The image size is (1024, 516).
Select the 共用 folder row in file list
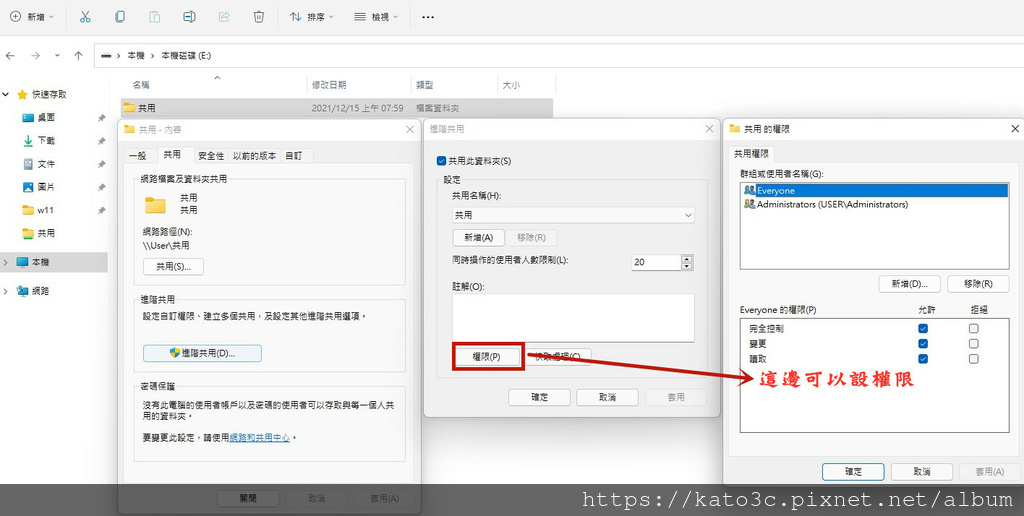point(337,108)
